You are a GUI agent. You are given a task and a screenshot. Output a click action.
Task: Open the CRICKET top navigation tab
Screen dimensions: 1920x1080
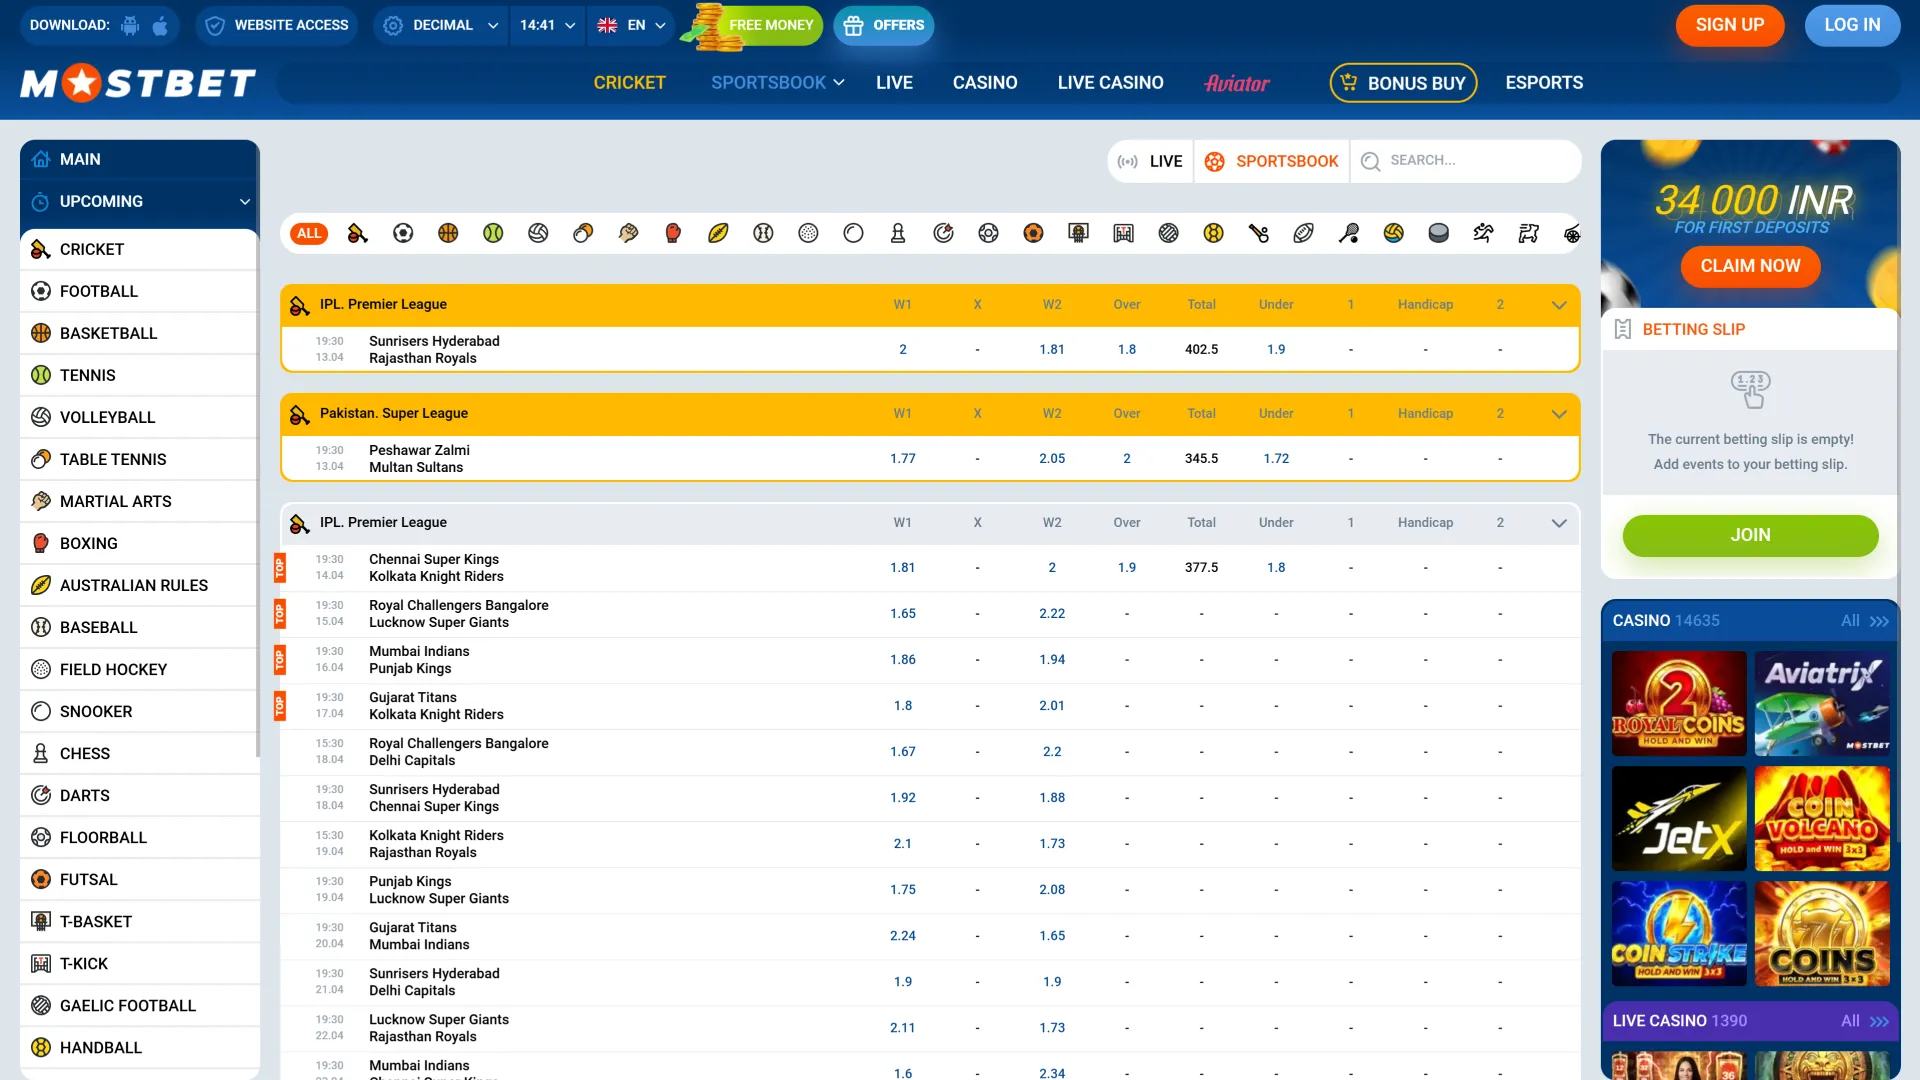[x=629, y=83]
